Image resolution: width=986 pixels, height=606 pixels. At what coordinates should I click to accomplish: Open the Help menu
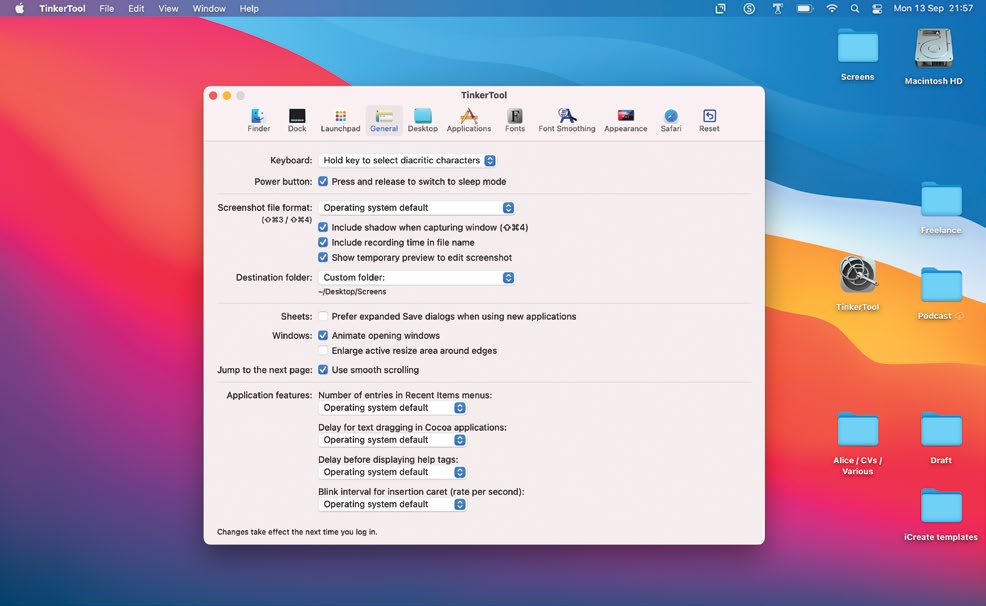click(x=249, y=8)
